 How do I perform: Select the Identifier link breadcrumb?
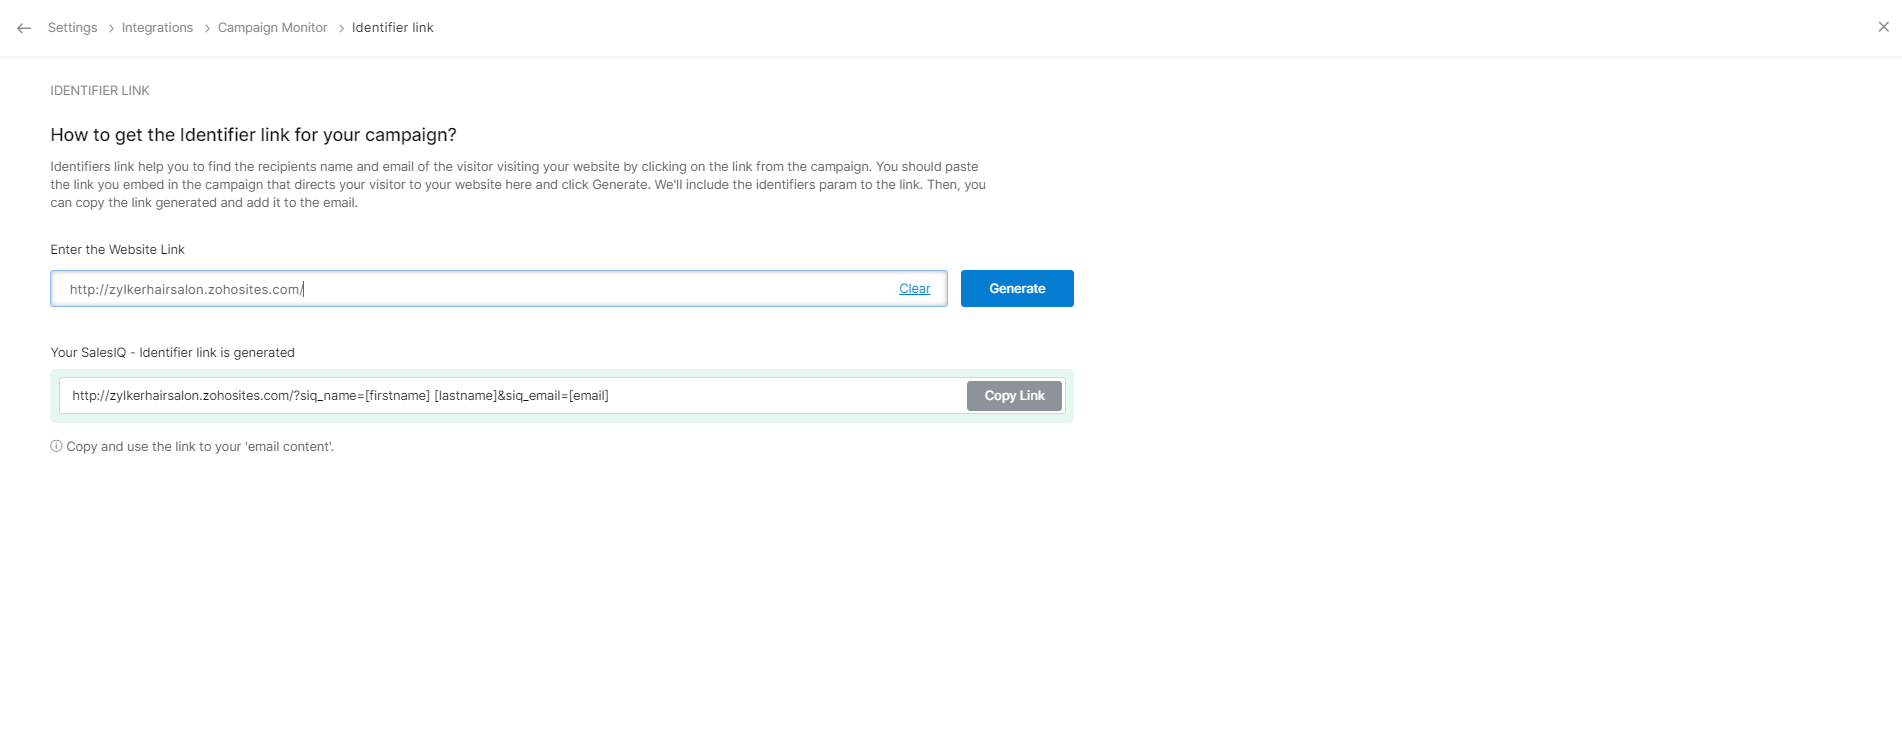click(393, 28)
